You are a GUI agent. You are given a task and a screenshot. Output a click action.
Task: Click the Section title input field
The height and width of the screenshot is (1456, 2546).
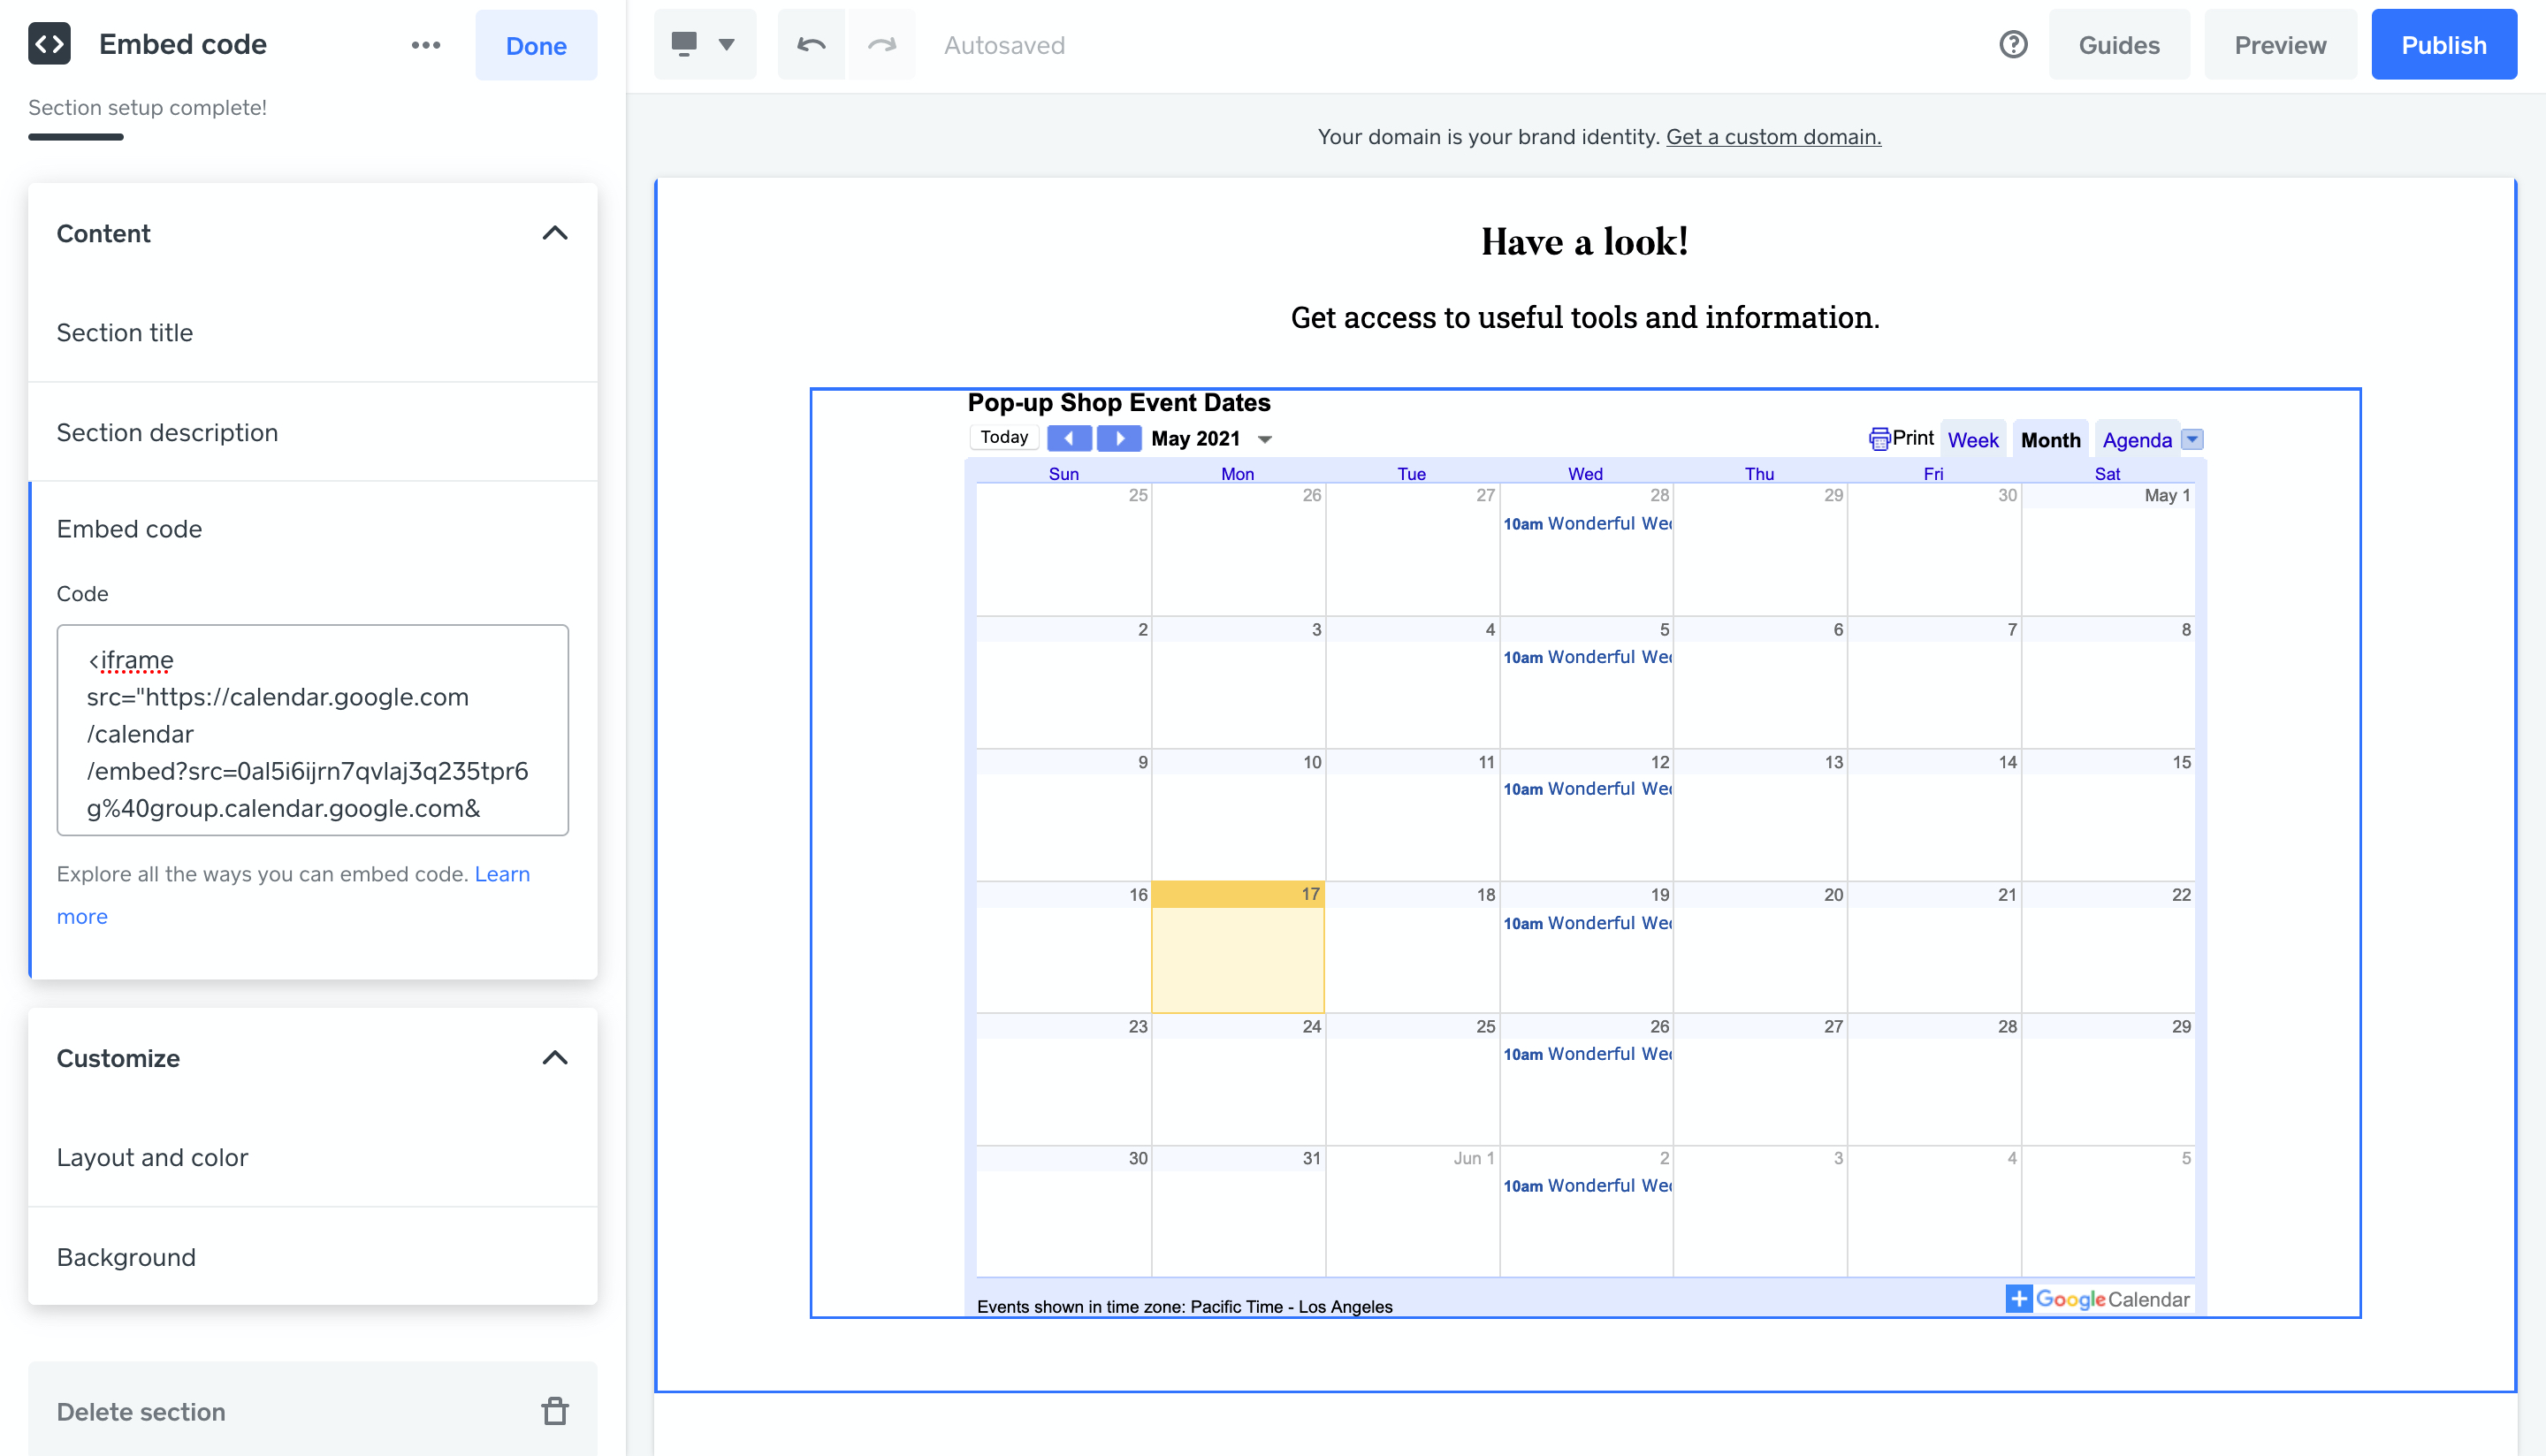[x=313, y=331]
